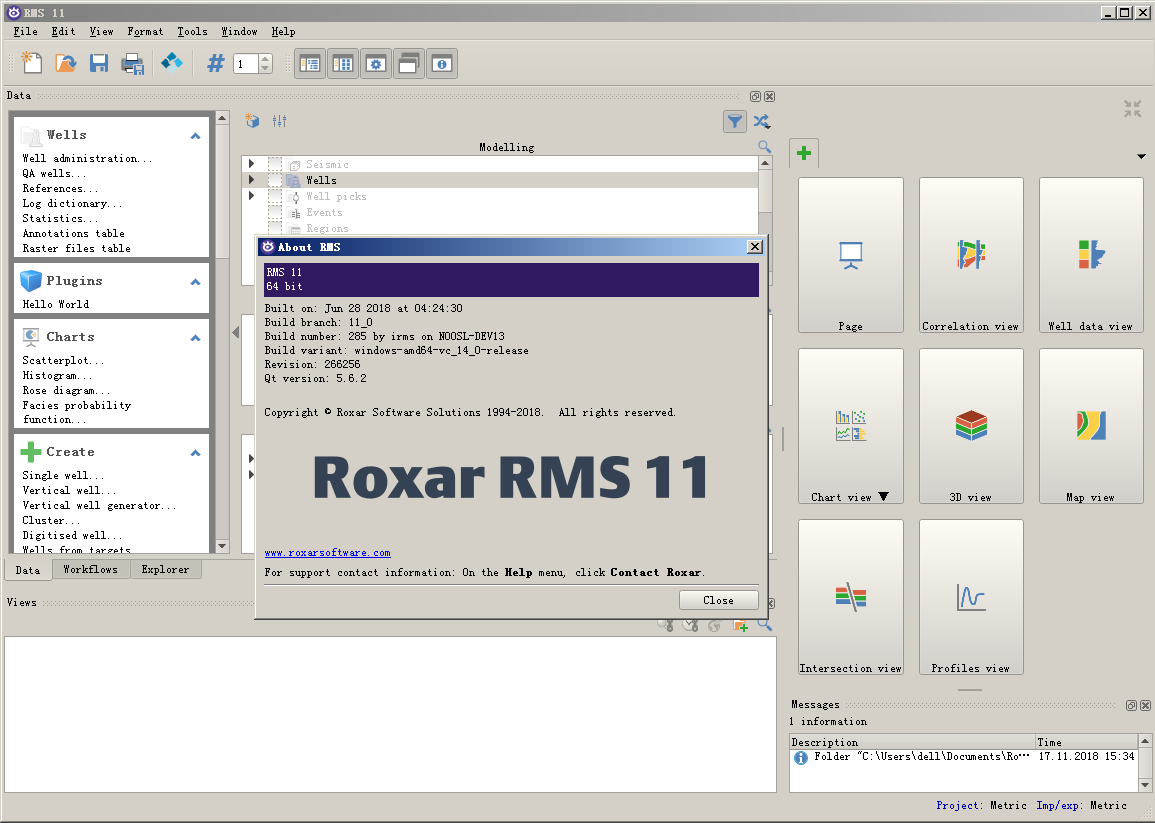Open the Well data view tile

point(1091,255)
